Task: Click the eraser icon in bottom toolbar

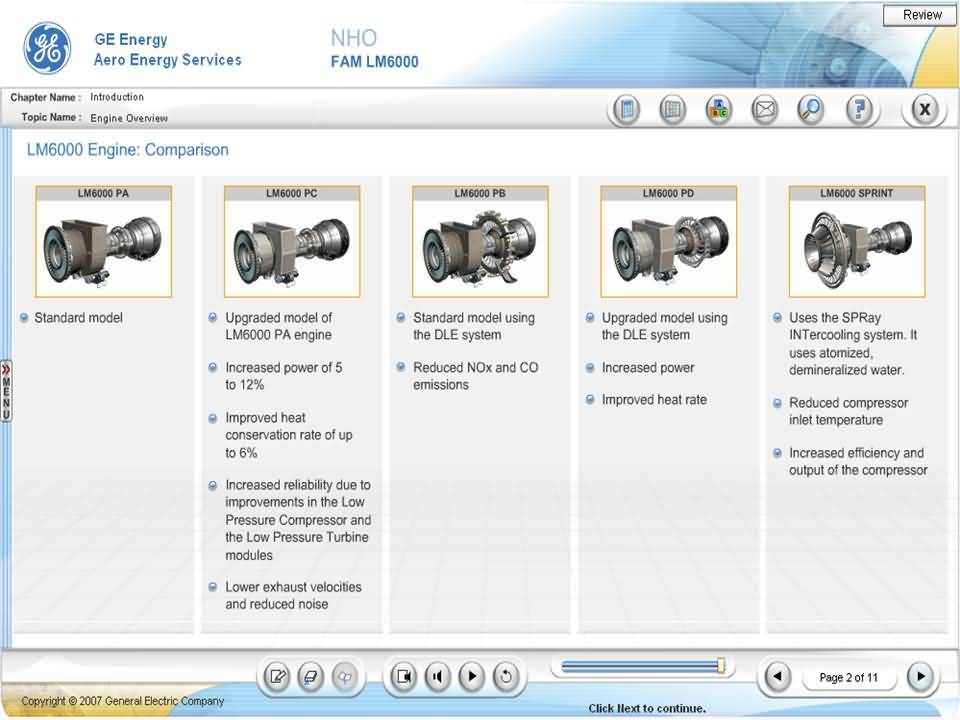Action: 310,677
